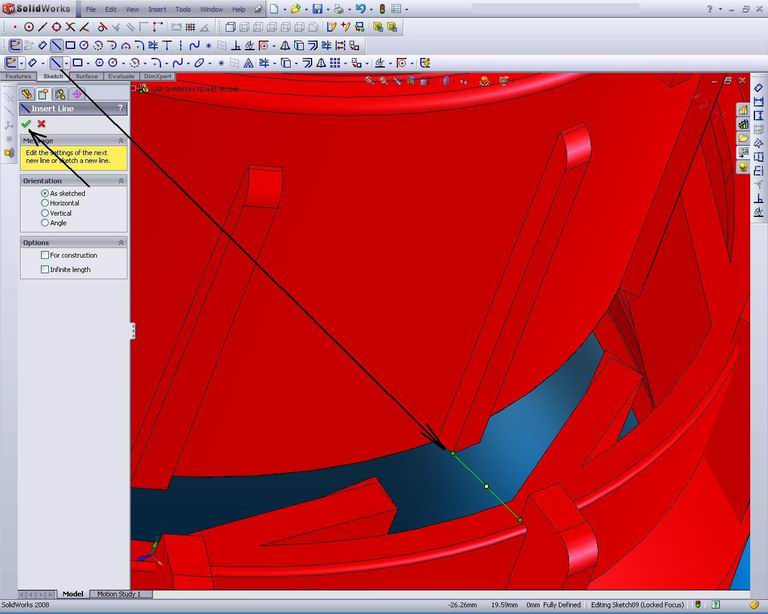
Task: Switch to the Surface tab
Action: point(87,76)
